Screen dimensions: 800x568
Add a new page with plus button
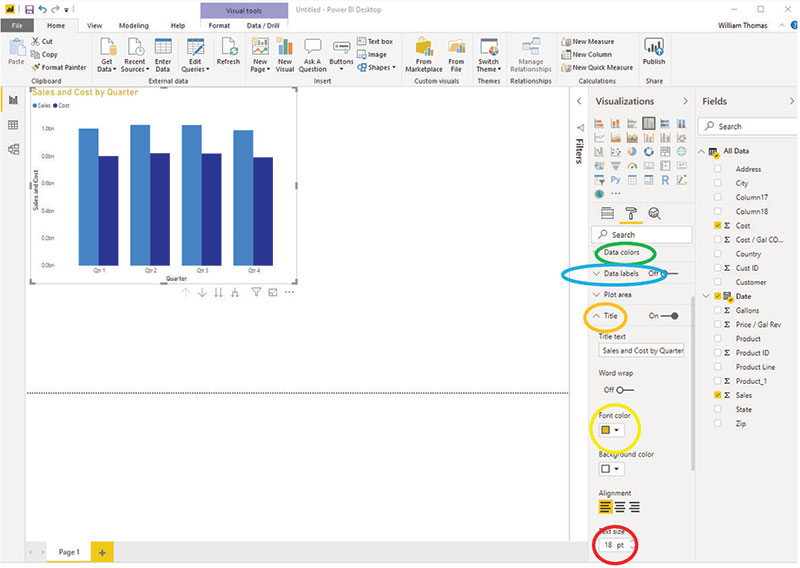tap(101, 552)
